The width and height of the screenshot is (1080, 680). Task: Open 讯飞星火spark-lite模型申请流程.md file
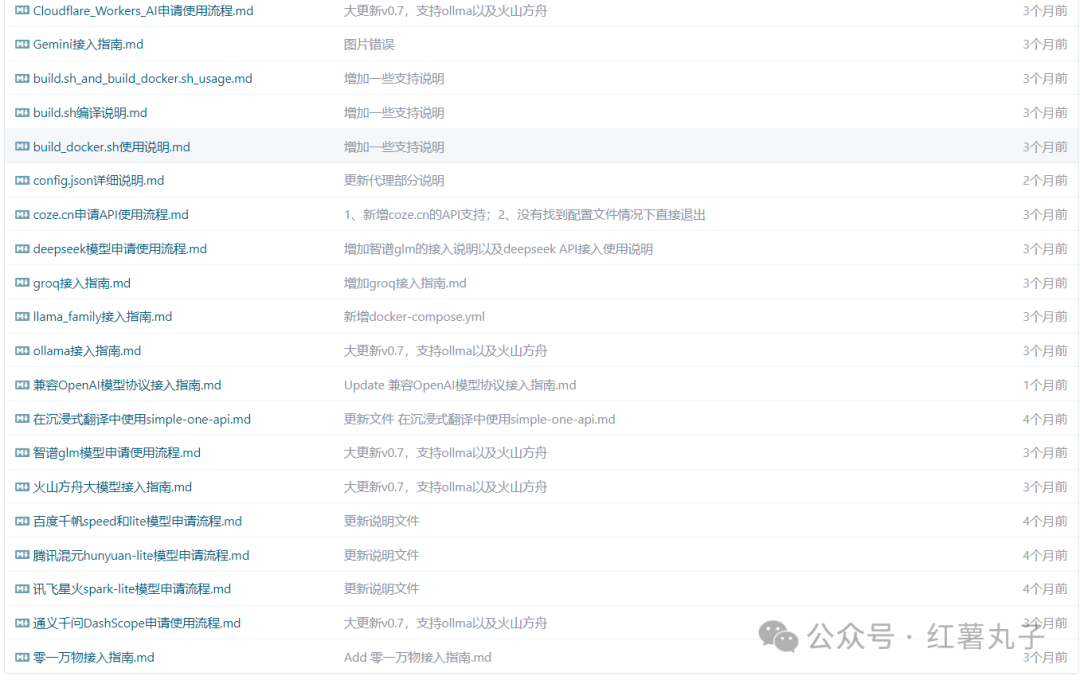tap(132, 589)
